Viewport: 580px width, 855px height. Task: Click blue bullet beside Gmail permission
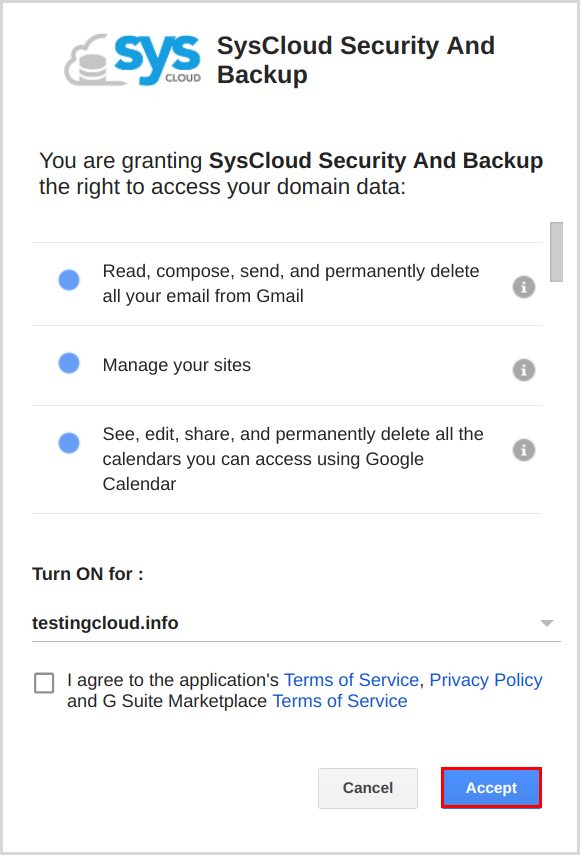tap(69, 280)
